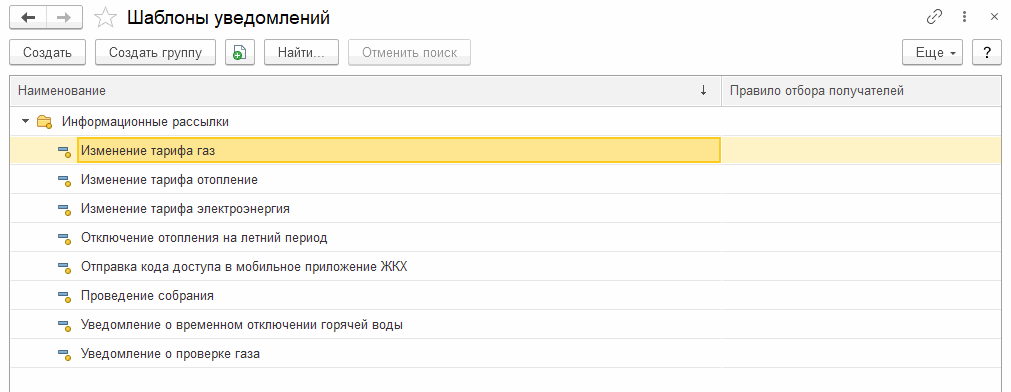Image resolution: width=1011 pixels, height=392 pixels.
Task: Open the Найти... search dialog
Action: point(301,53)
